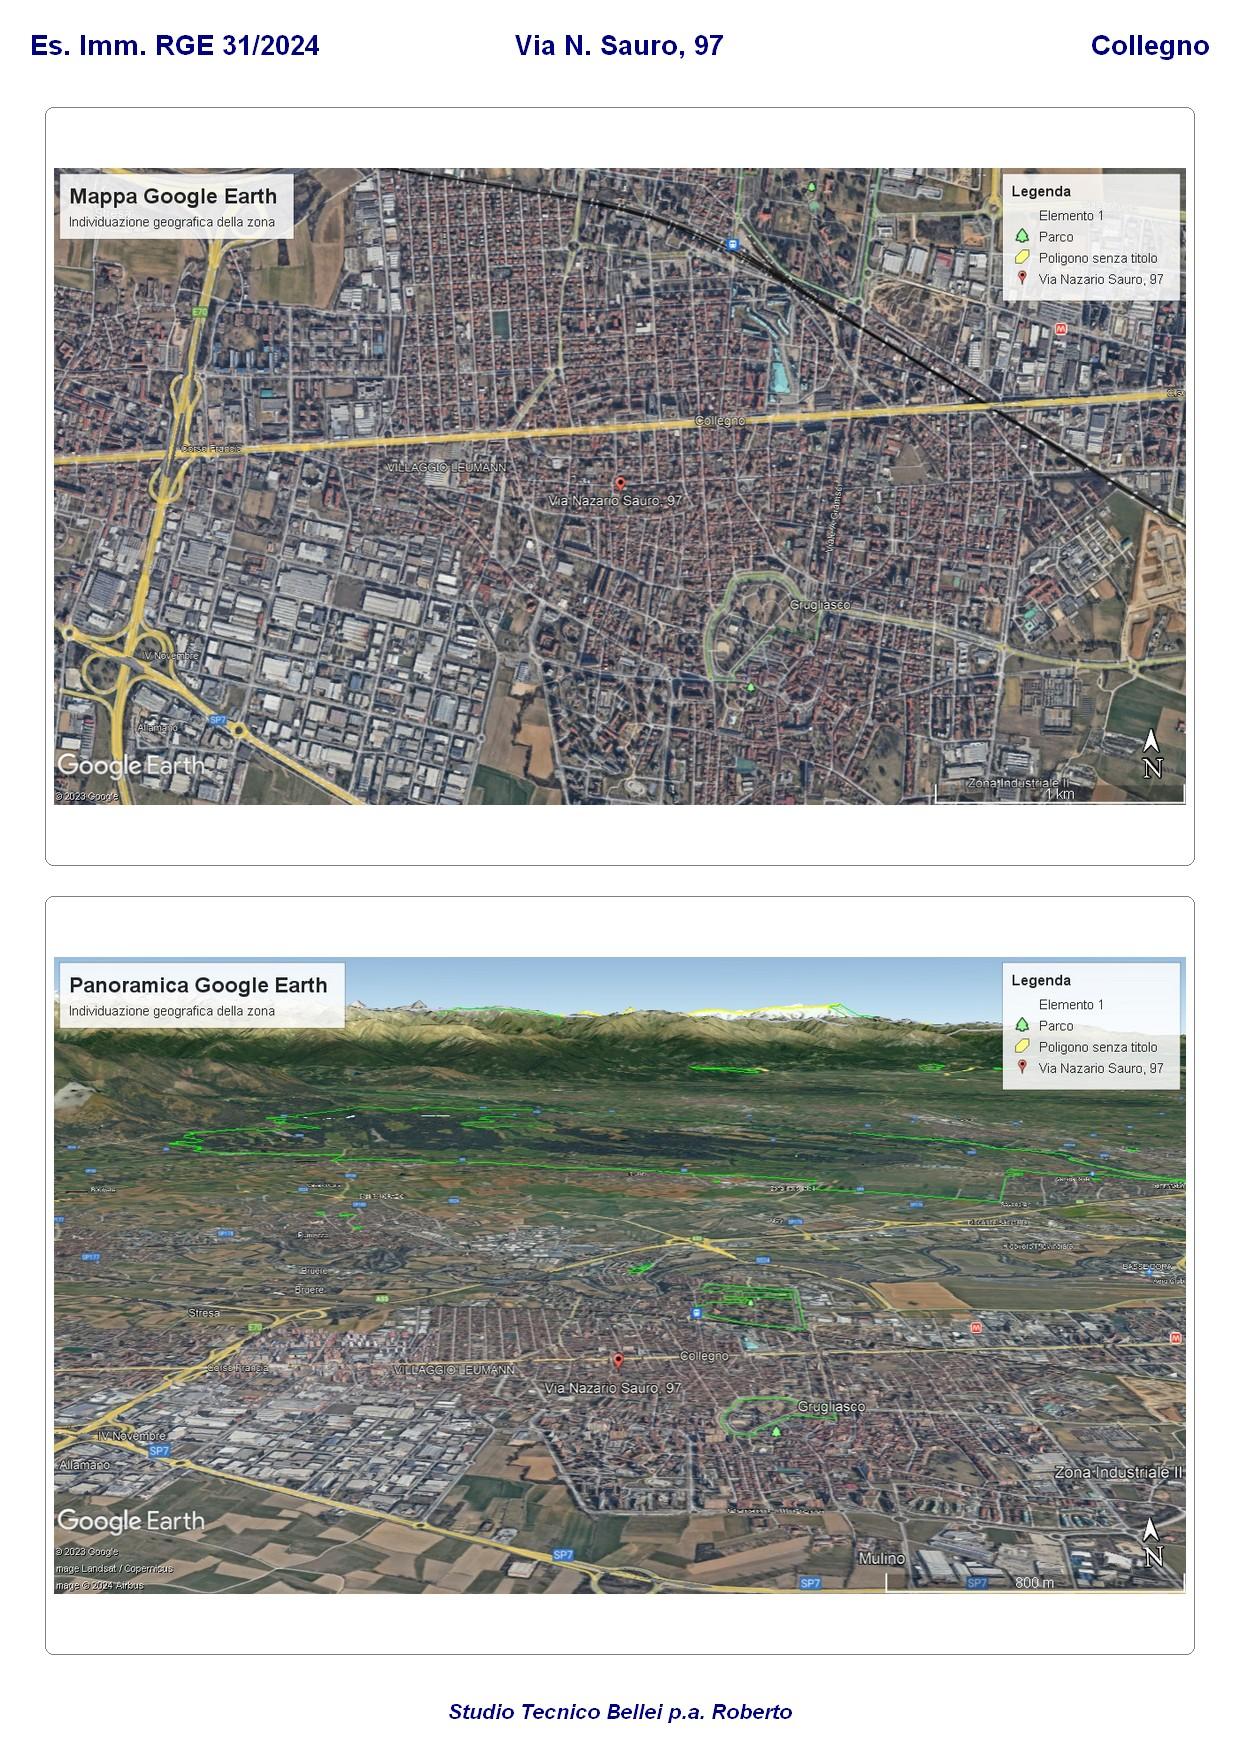Click the train station icon in the Panoramica map
Screen dimensions: 1240x1754
(x=696, y=1313)
